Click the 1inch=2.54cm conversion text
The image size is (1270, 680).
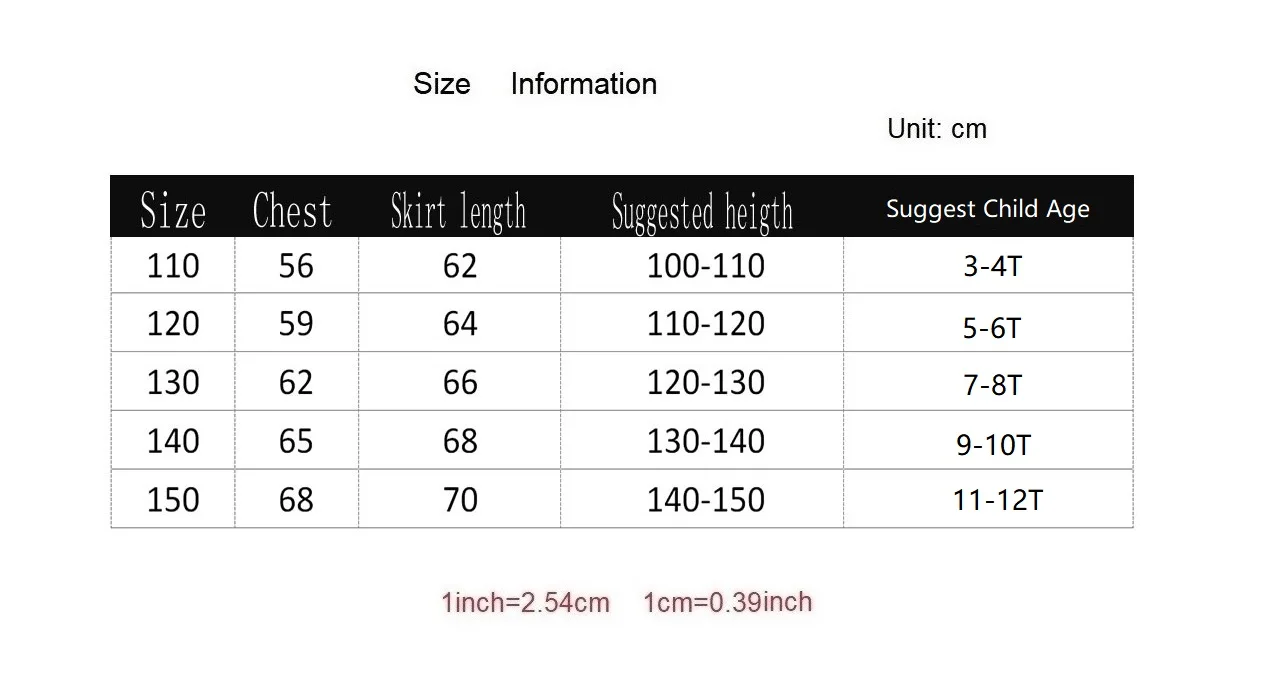pyautogui.click(x=525, y=602)
